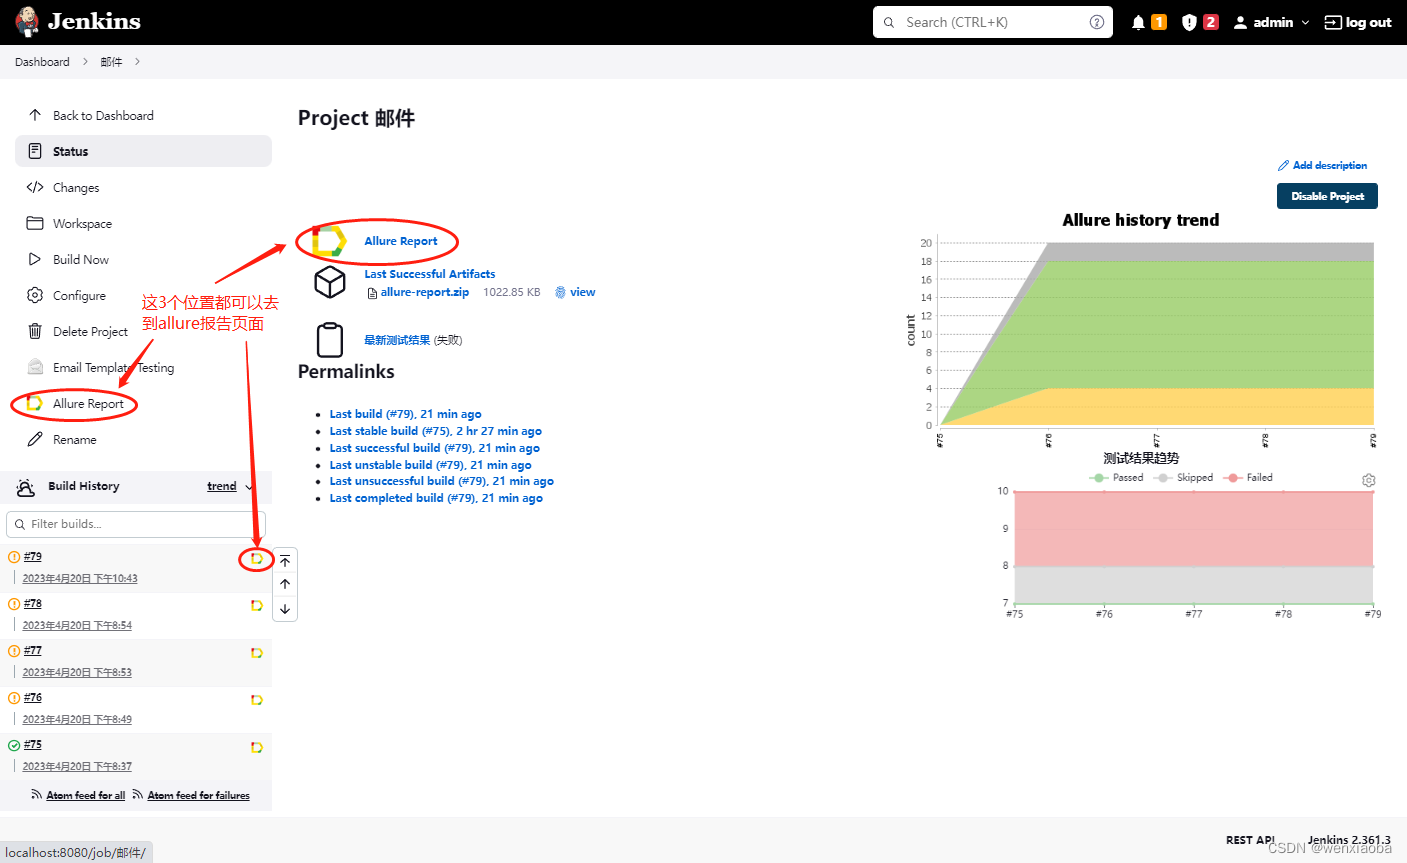
Task: Click the Email Template Testing envelope icon
Action: (x=35, y=367)
